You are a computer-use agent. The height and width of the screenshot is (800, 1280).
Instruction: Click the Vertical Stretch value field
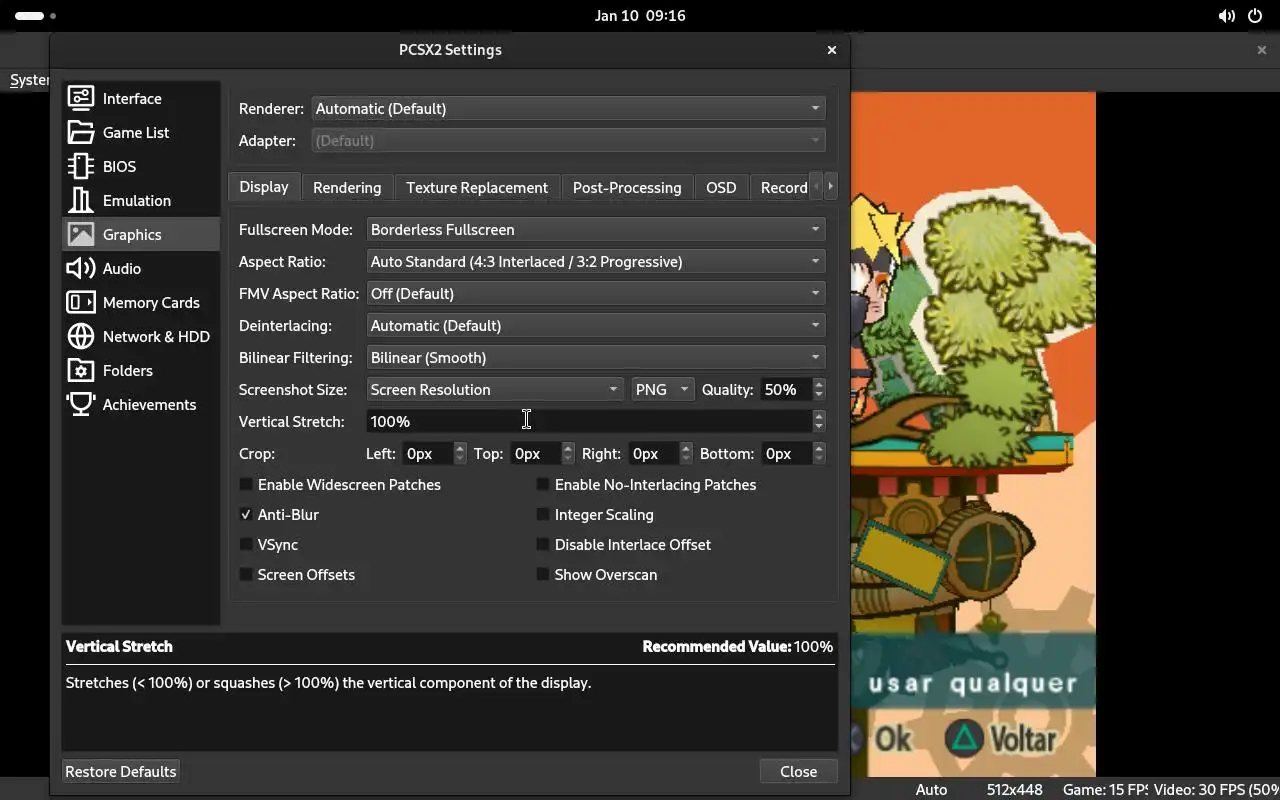tap(589, 421)
